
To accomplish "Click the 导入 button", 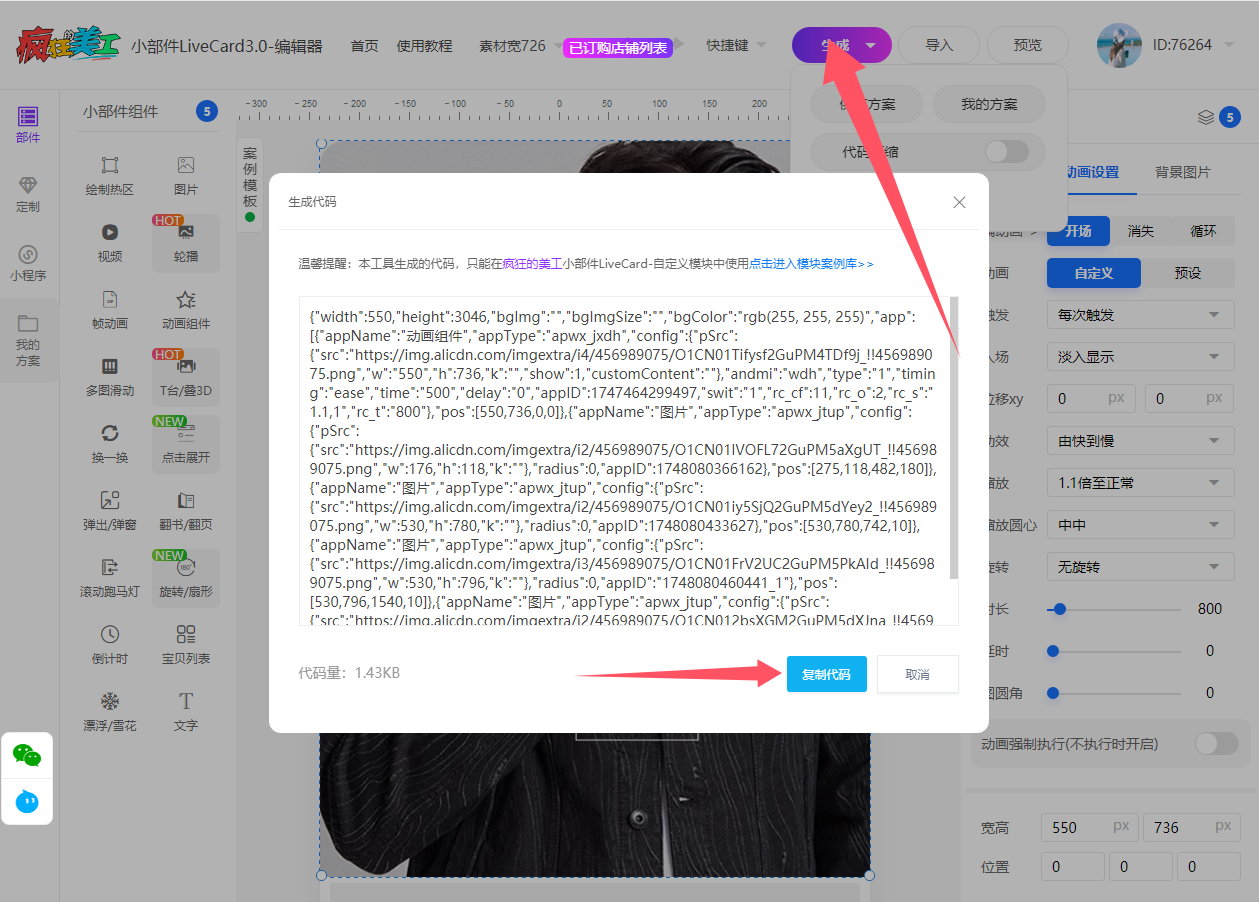I will tap(939, 46).
